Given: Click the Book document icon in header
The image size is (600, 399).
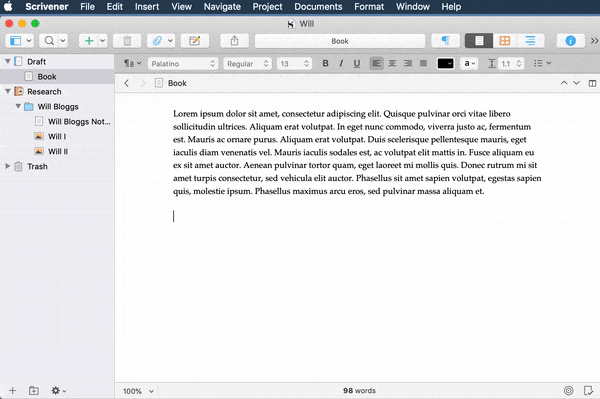Looking at the screenshot, I should tap(159, 83).
